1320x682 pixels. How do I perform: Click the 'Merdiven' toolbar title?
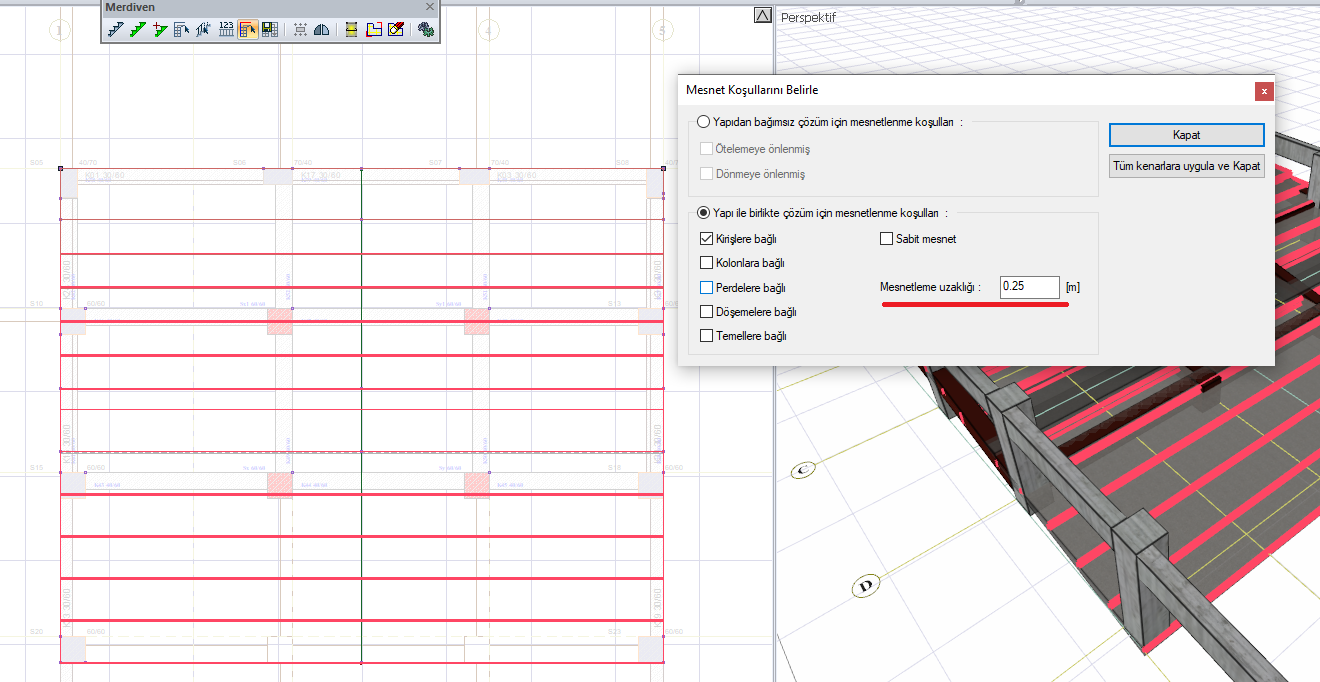pyautogui.click(x=130, y=7)
